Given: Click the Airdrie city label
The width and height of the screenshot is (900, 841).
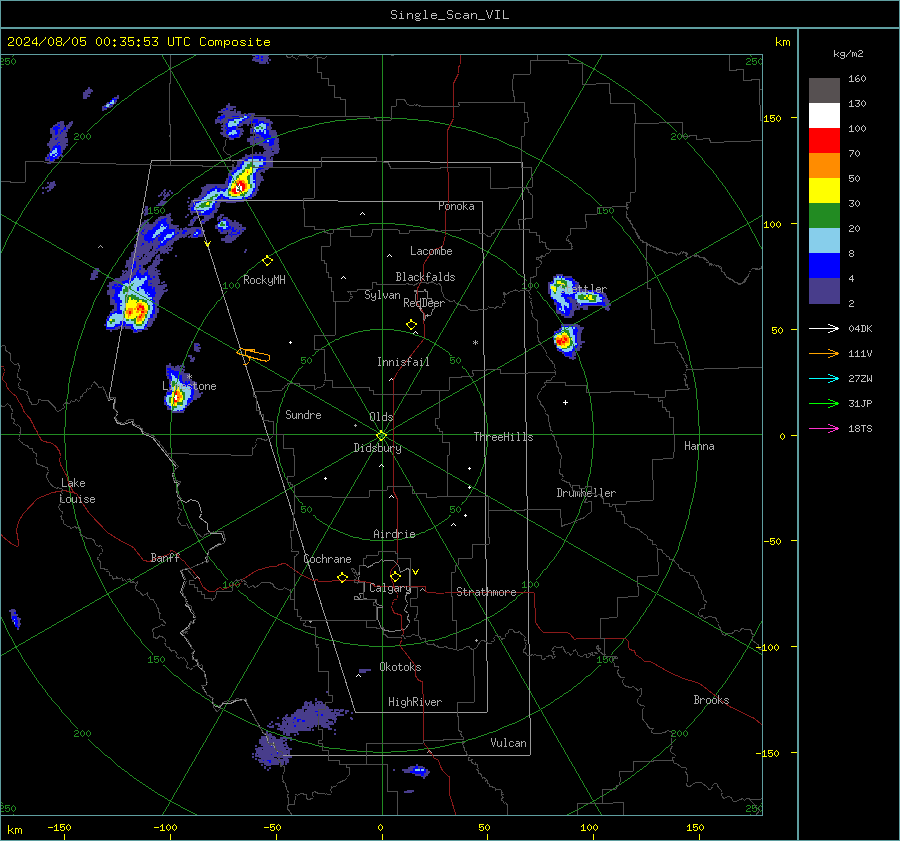Looking at the screenshot, I should (x=394, y=534).
